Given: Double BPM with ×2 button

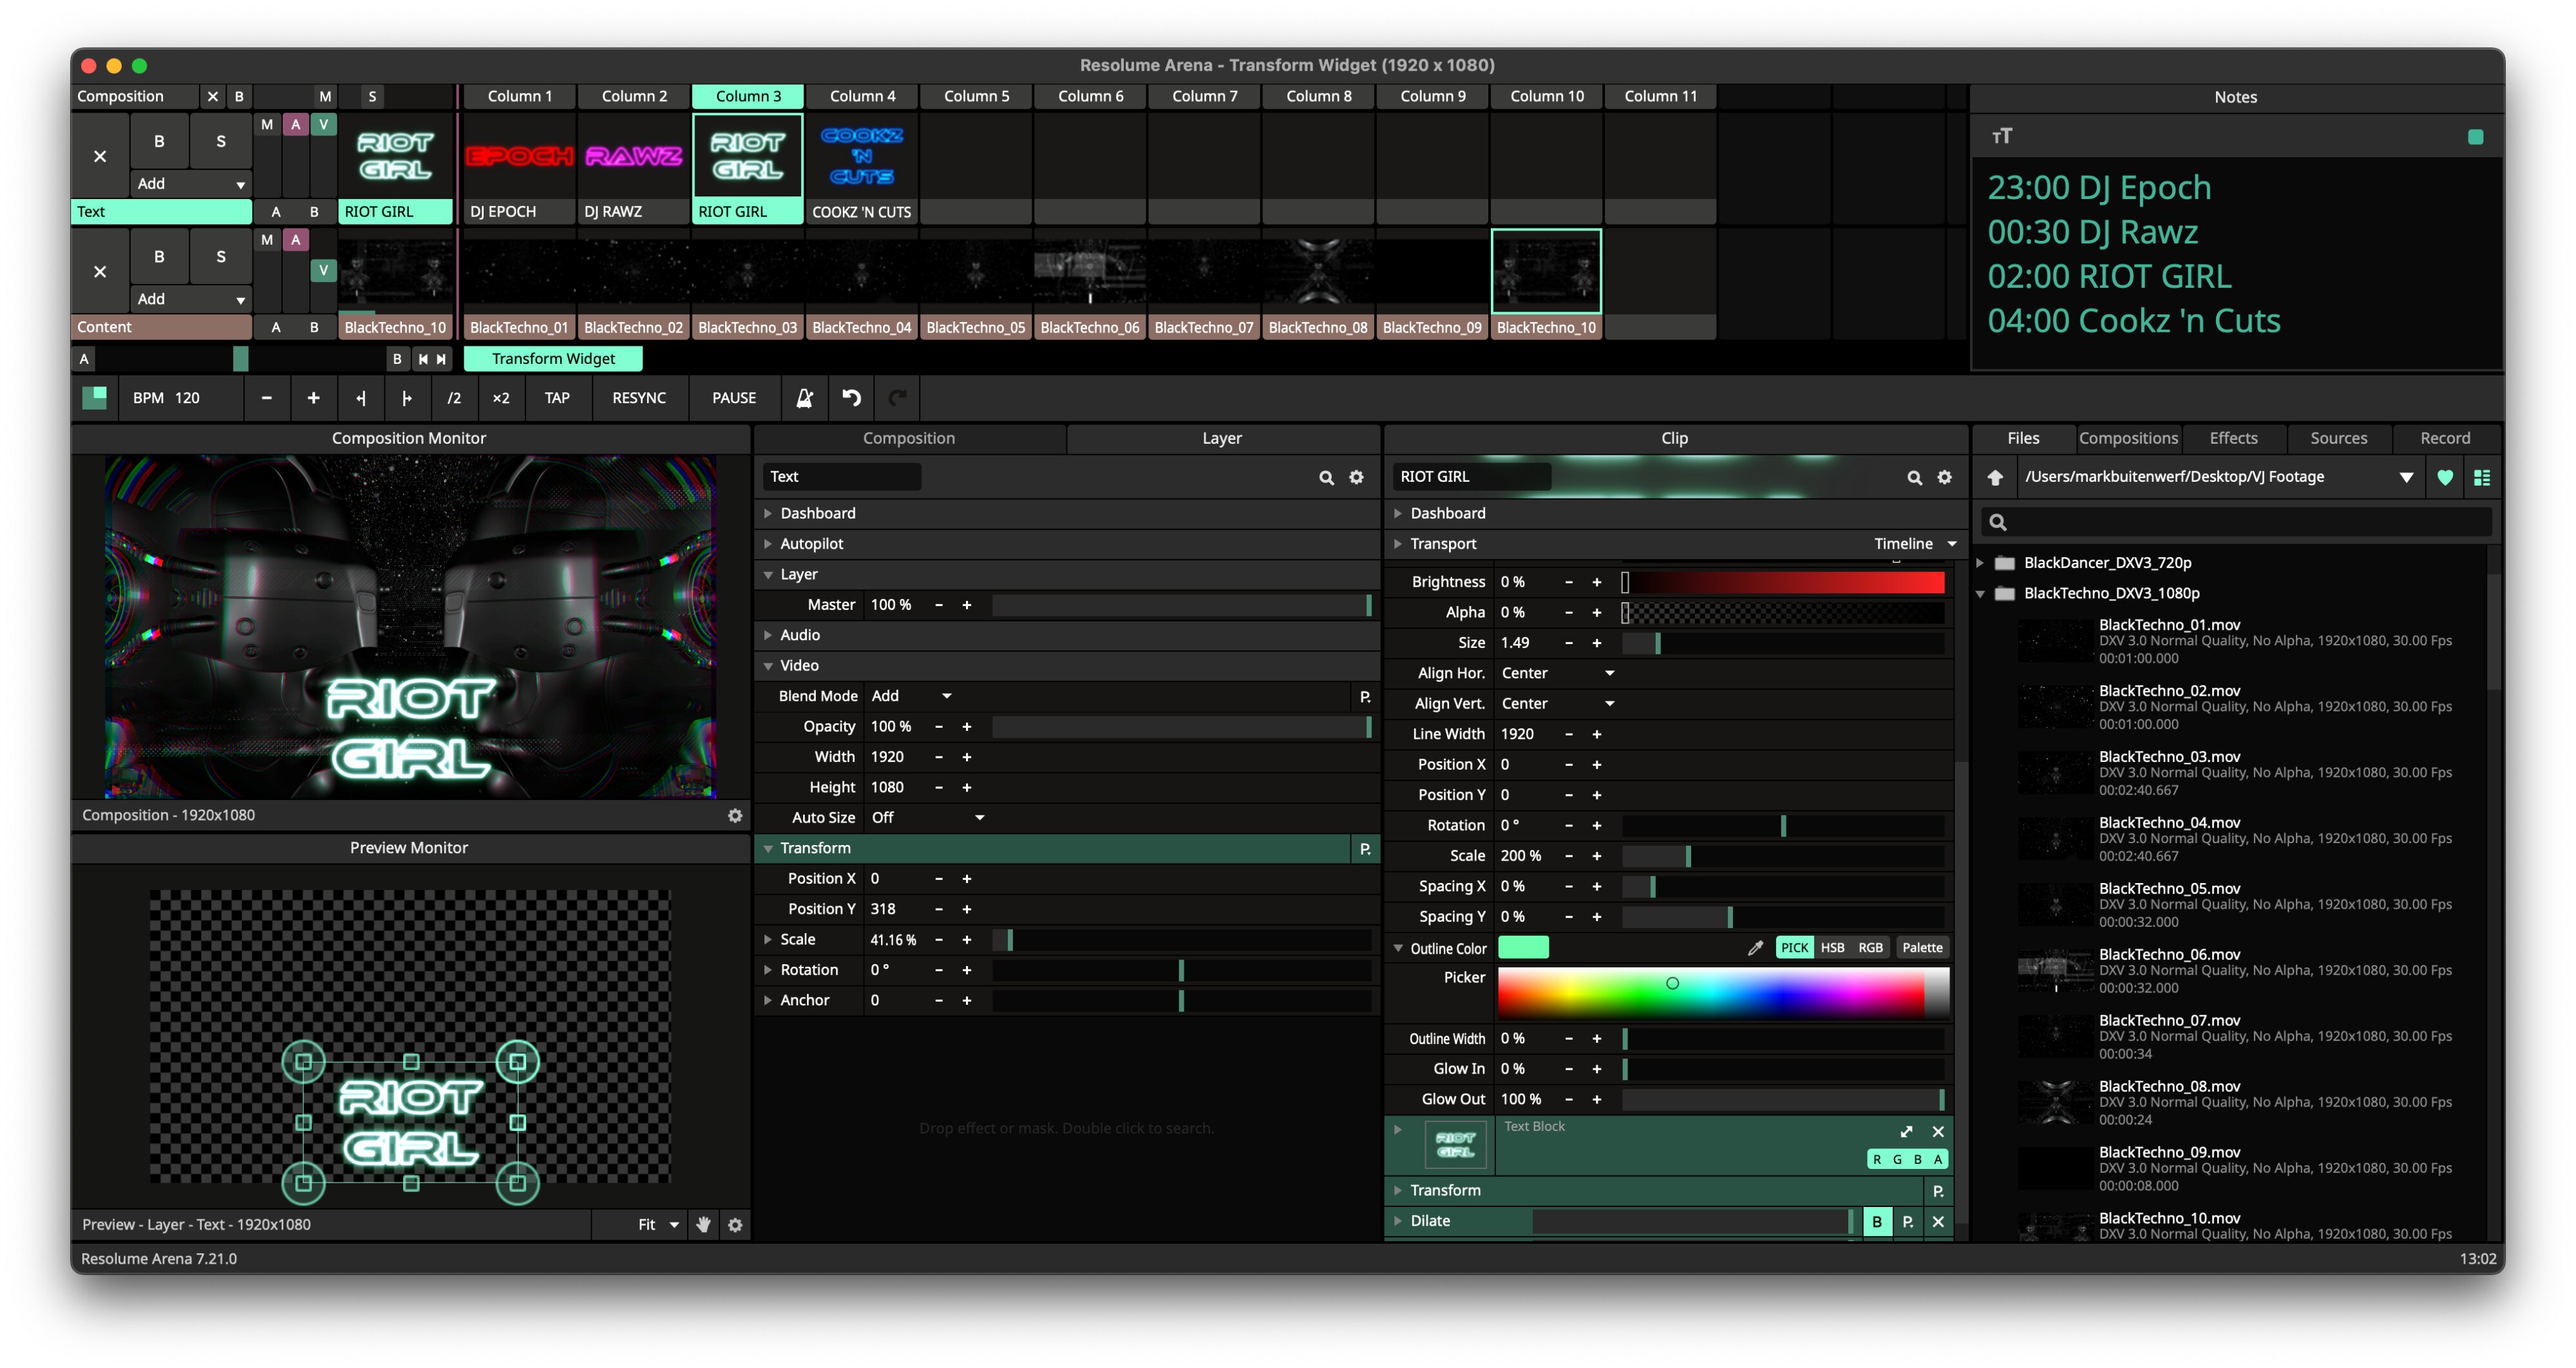Looking at the screenshot, I should coord(501,398).
